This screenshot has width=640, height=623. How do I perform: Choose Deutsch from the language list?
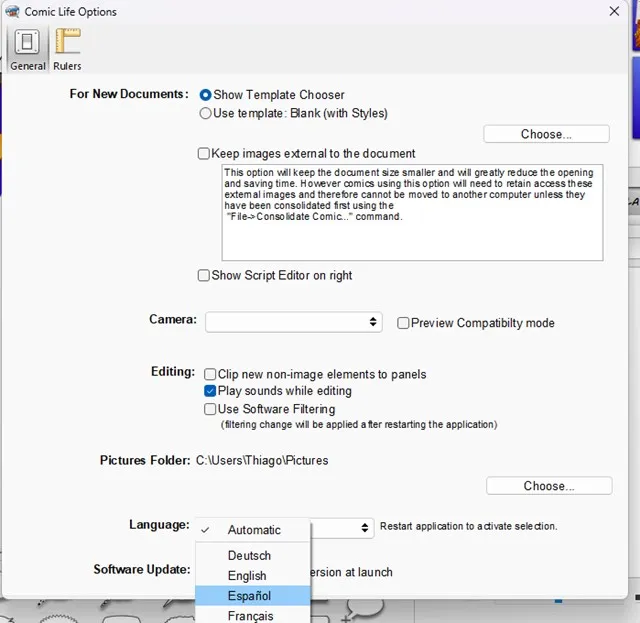pos(249,556)
